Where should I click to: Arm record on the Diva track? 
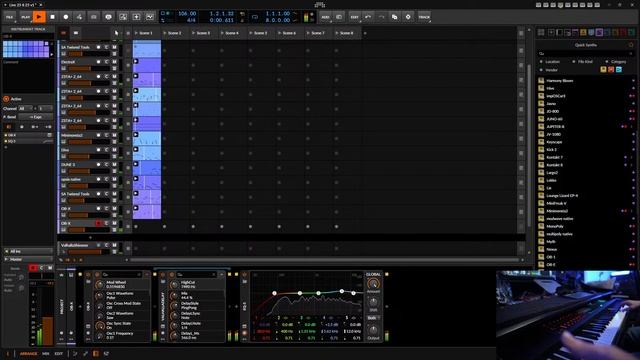98,150
